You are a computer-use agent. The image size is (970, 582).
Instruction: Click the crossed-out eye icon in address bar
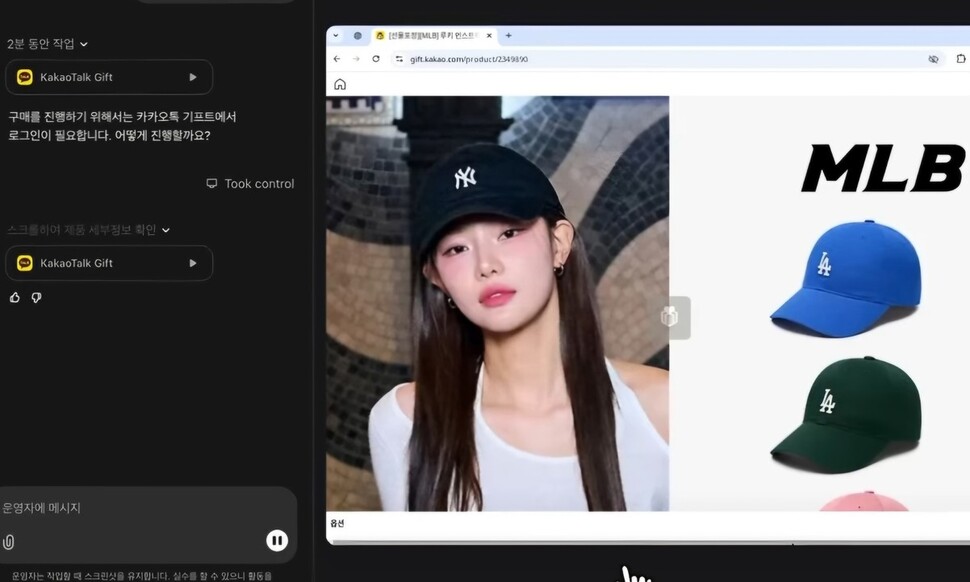[x=933, y=59]
